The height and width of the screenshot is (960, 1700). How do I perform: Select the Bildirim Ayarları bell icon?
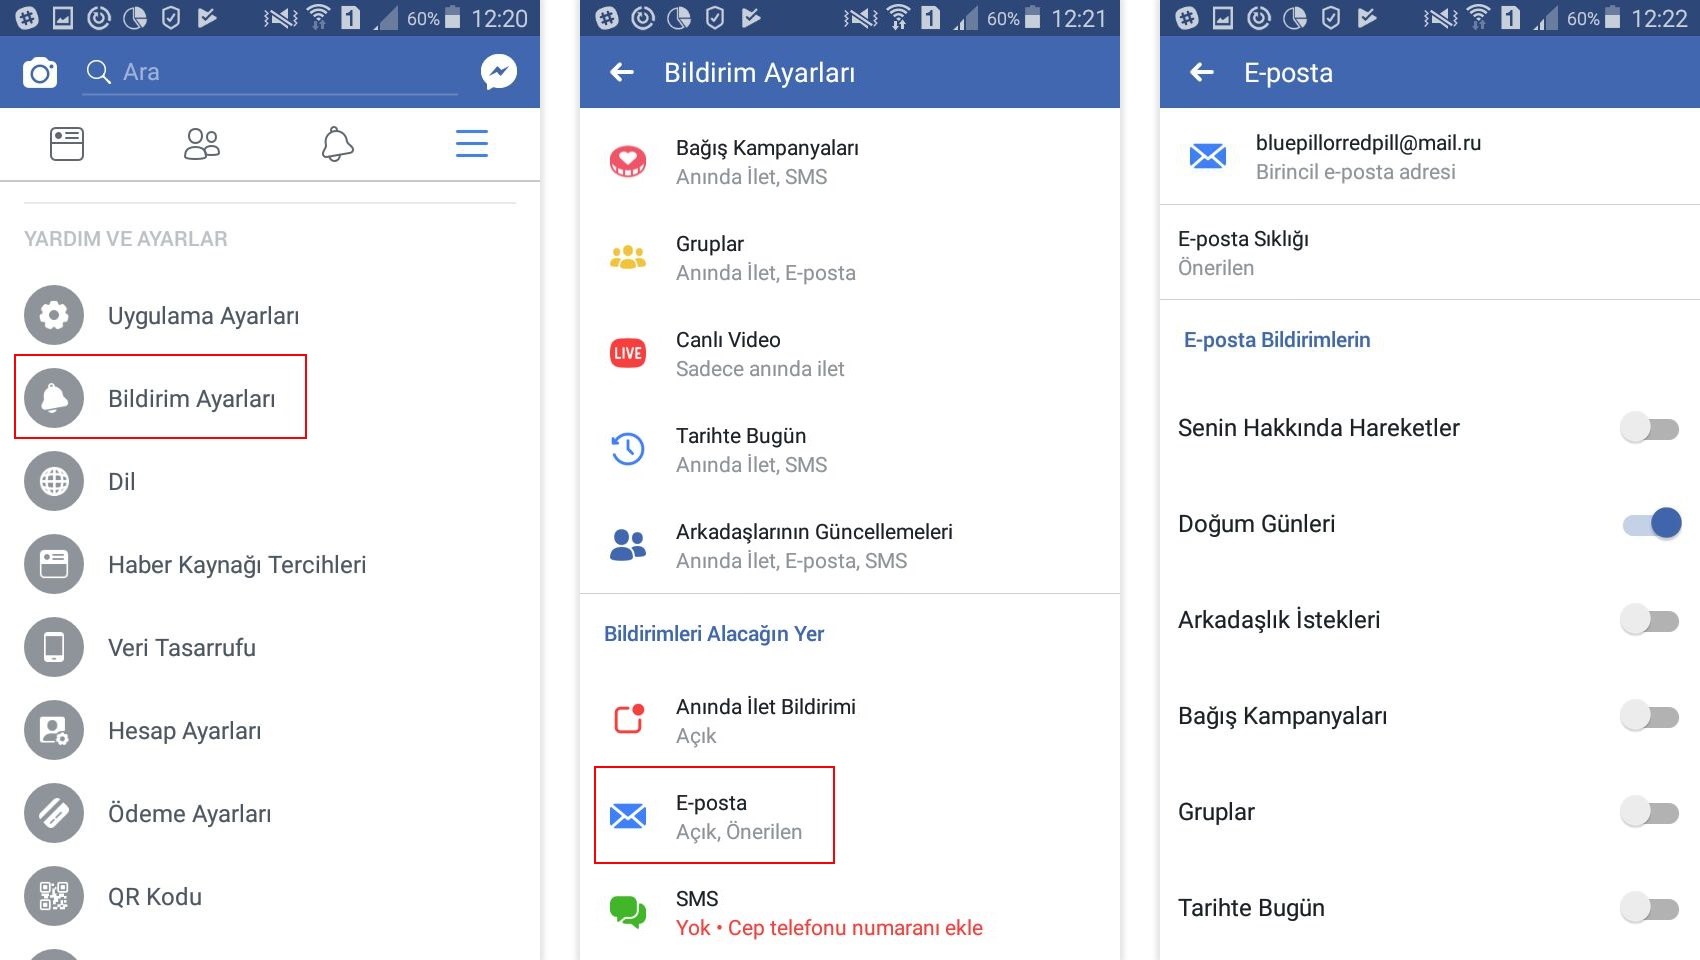click(54, 398)
